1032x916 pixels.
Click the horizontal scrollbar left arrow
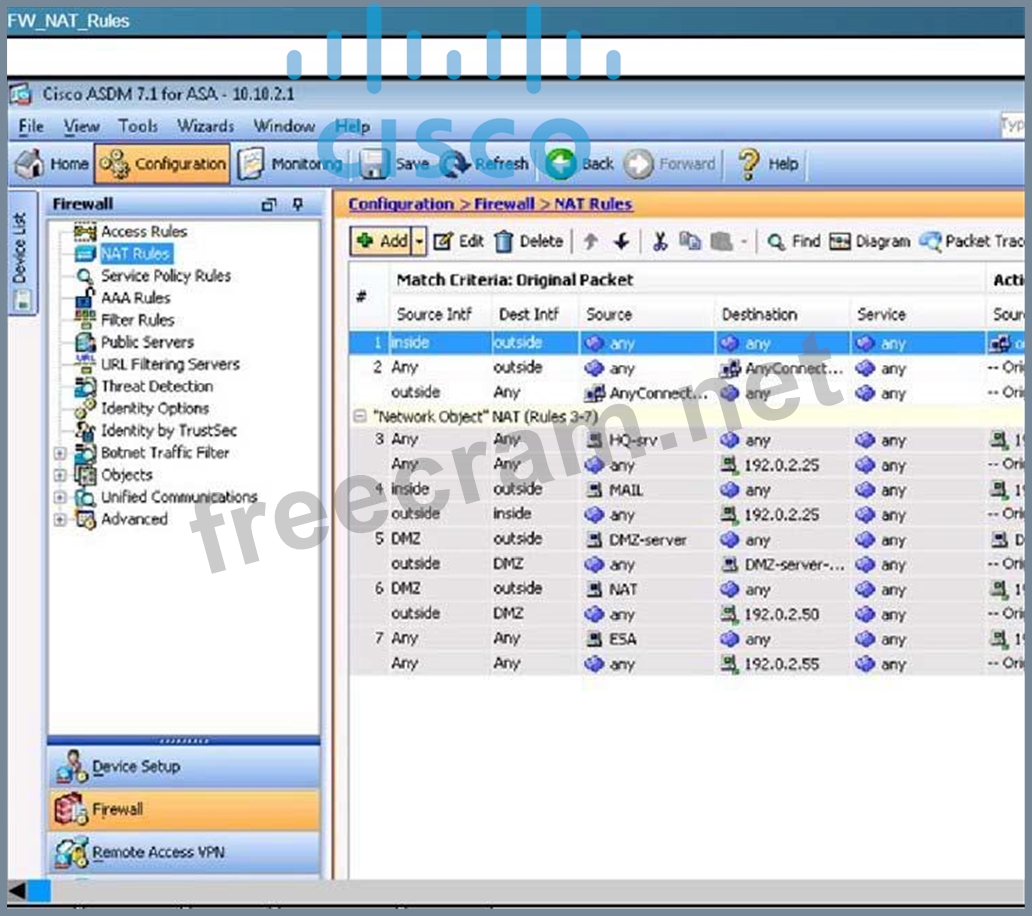pos(17,890)
